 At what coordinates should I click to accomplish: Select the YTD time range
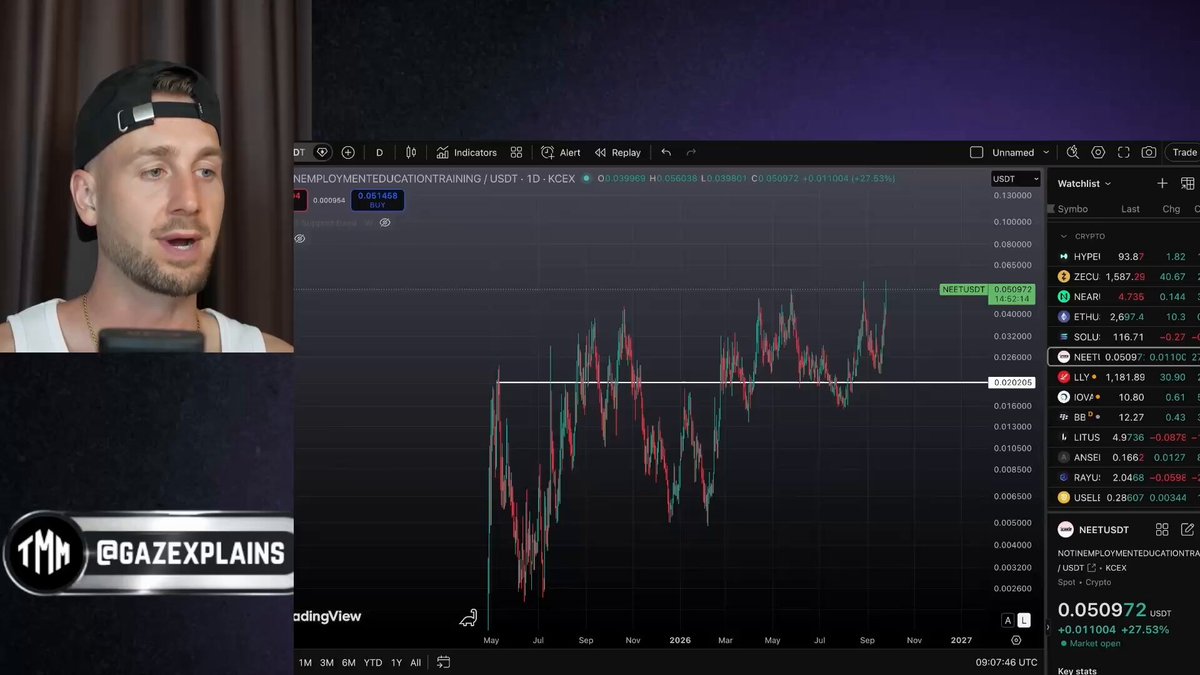tap(373, 662)
